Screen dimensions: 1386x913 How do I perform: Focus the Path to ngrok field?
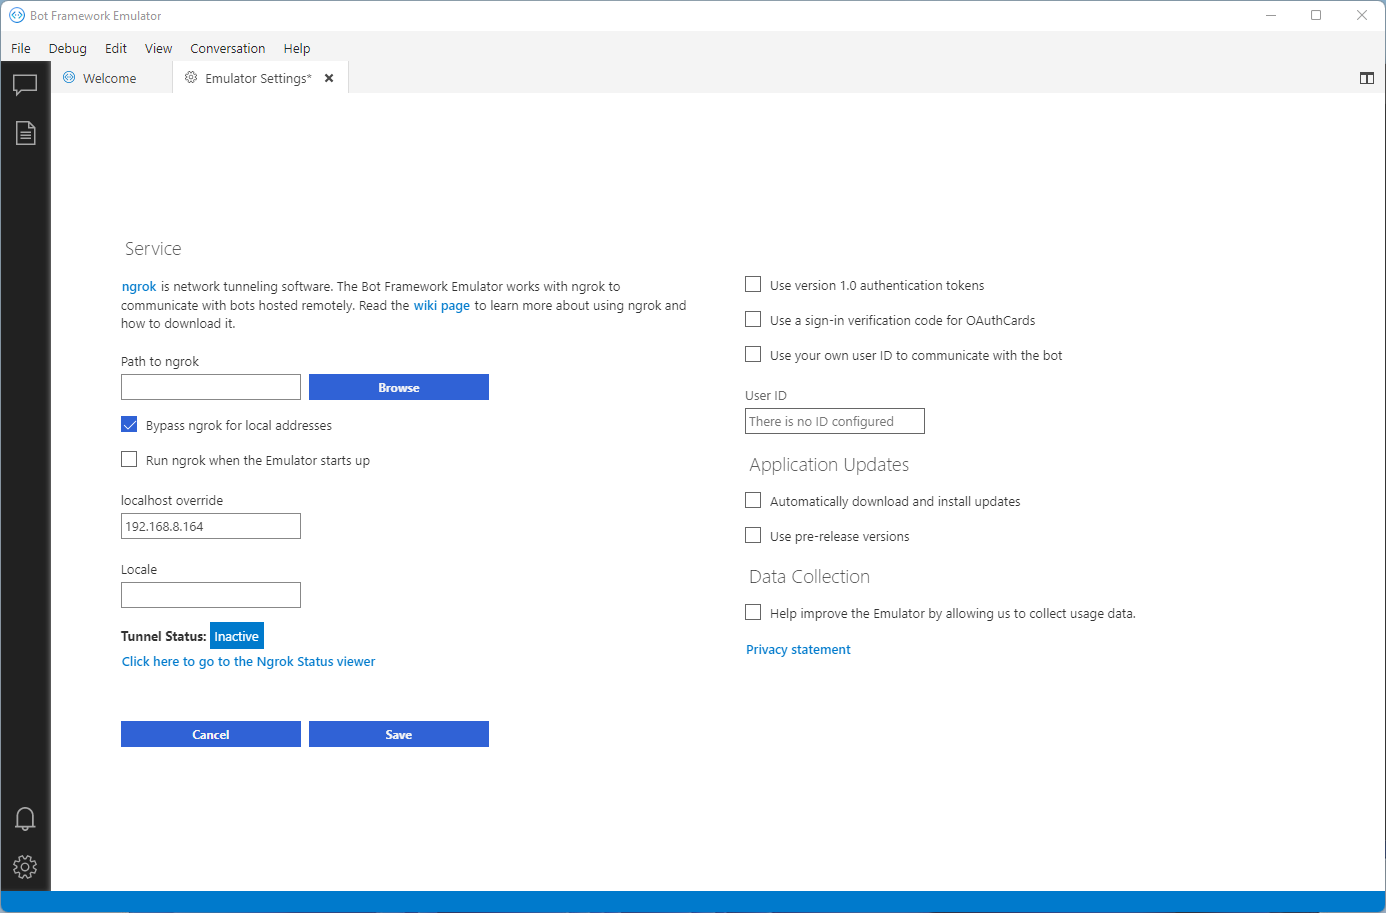point(211,387)
